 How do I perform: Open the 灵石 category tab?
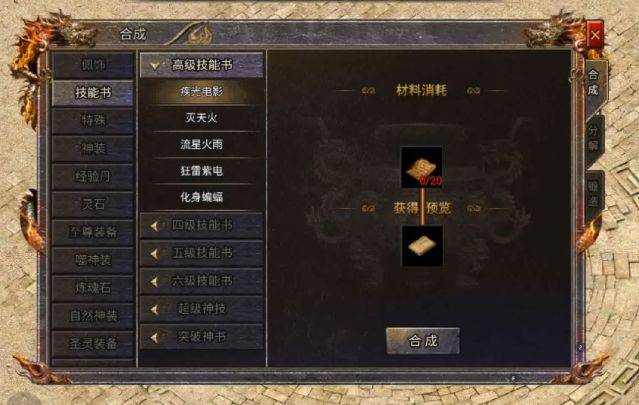coord(93,204)
